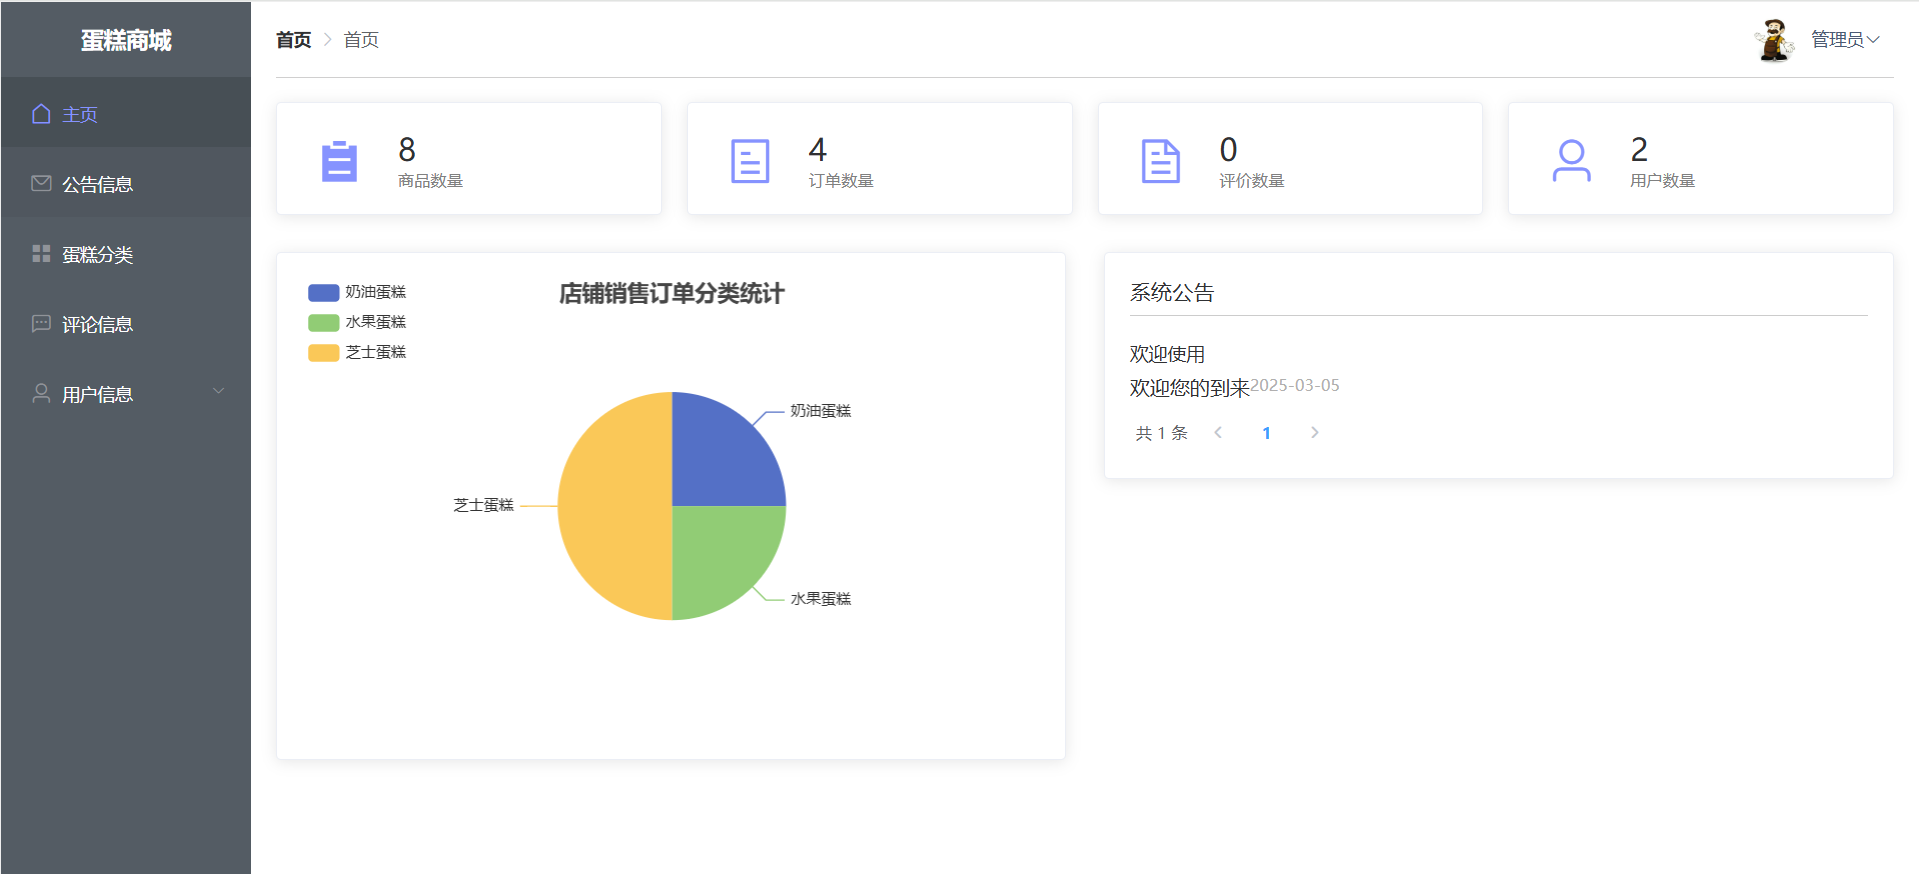Screen dimensions: 1919x874
Task: Open 主页 in the sidebar
Action: [x=126, y=114]
